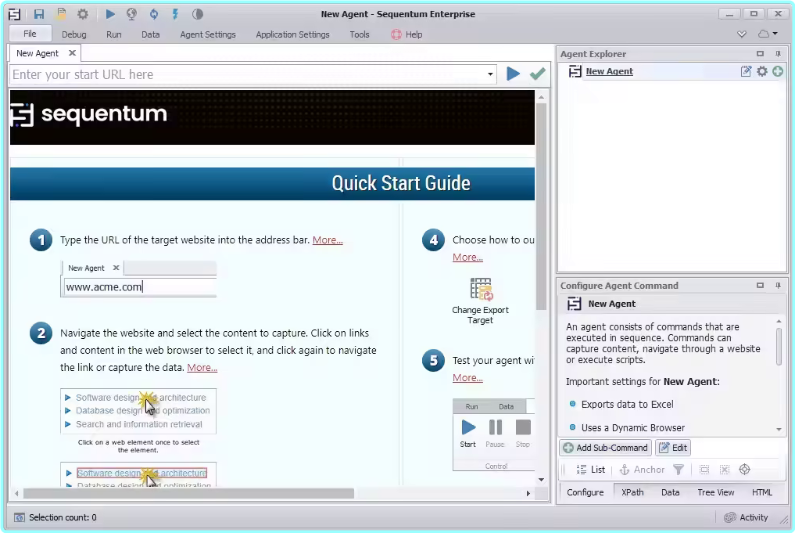Close the New Agent document tab
The image size is (795, 533).
(x=73, y=53)
